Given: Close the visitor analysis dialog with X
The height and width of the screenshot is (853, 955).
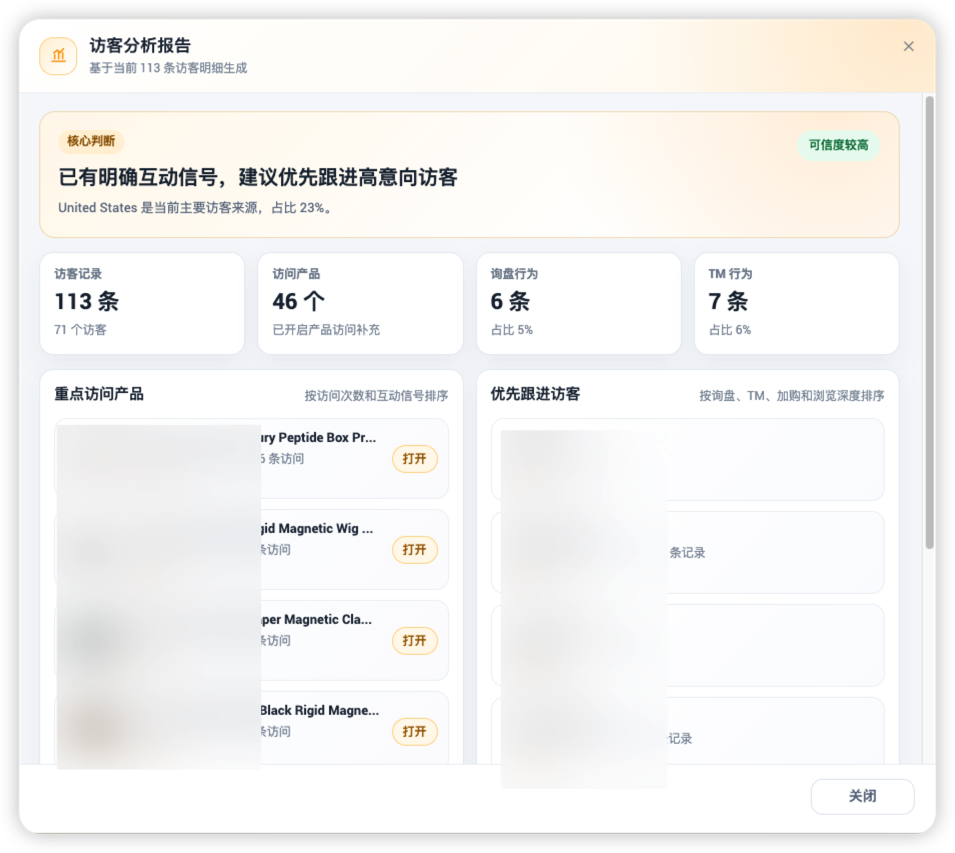Looking at the screenshot, I should [908, 46].
